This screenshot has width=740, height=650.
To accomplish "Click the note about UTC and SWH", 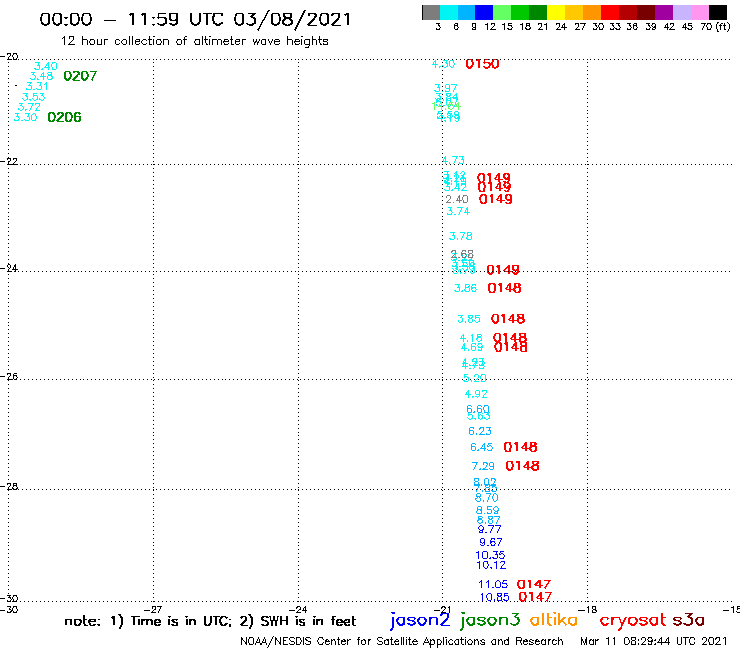I will pyautogui.click(x=210, y=621).
